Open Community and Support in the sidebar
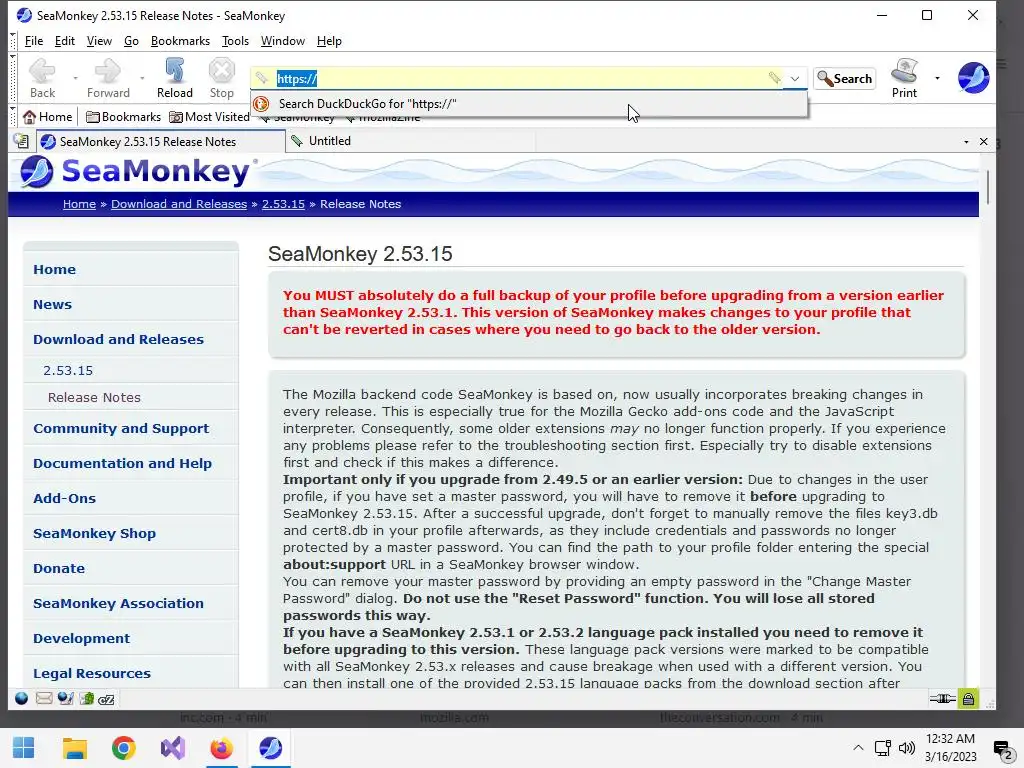Image resolution: width=1024 pixels, height=768 pixels. 121,428
